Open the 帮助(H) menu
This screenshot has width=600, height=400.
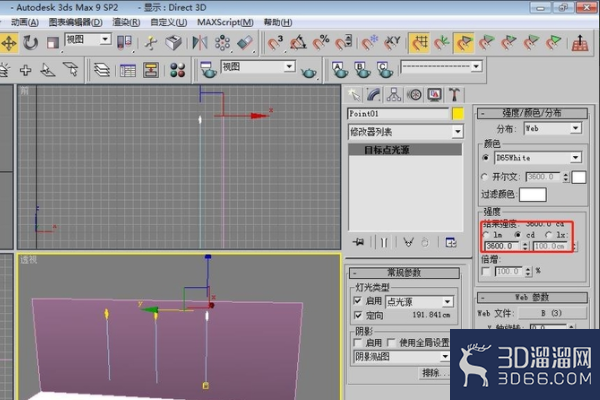pyautogui.click(x=278, y=22)
